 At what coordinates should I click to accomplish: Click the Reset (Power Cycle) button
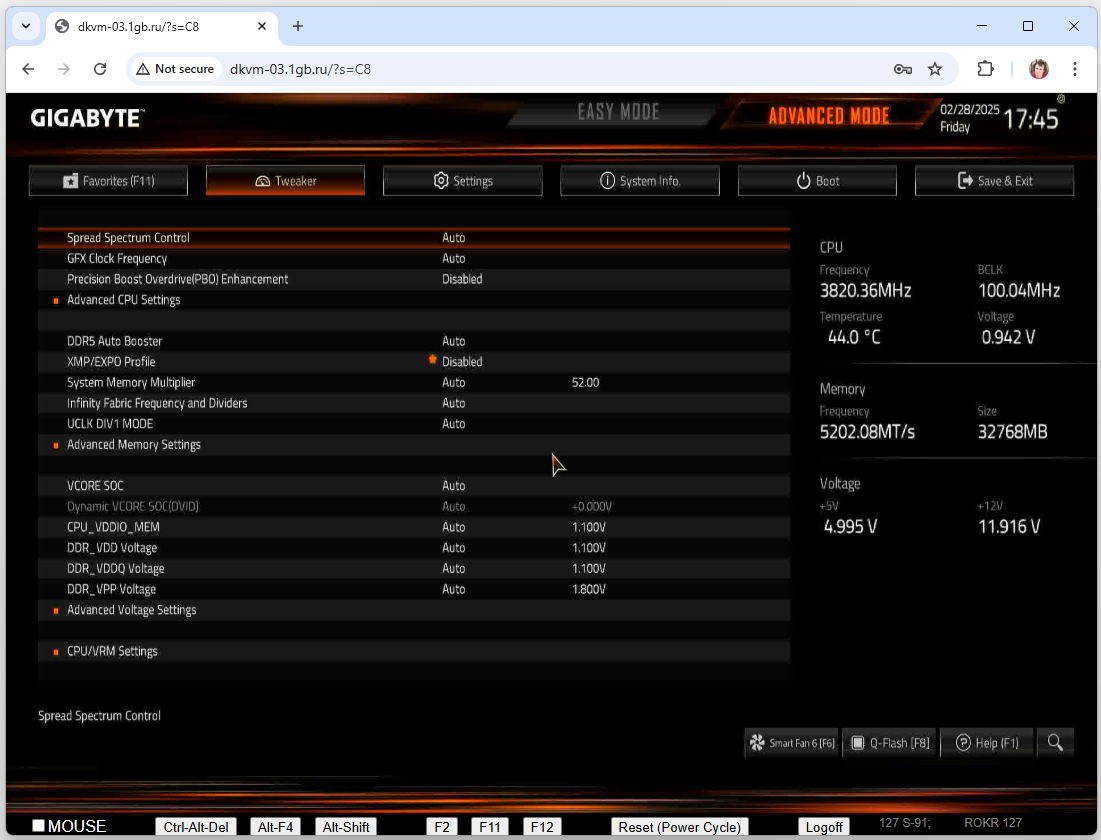click(679, 827)
